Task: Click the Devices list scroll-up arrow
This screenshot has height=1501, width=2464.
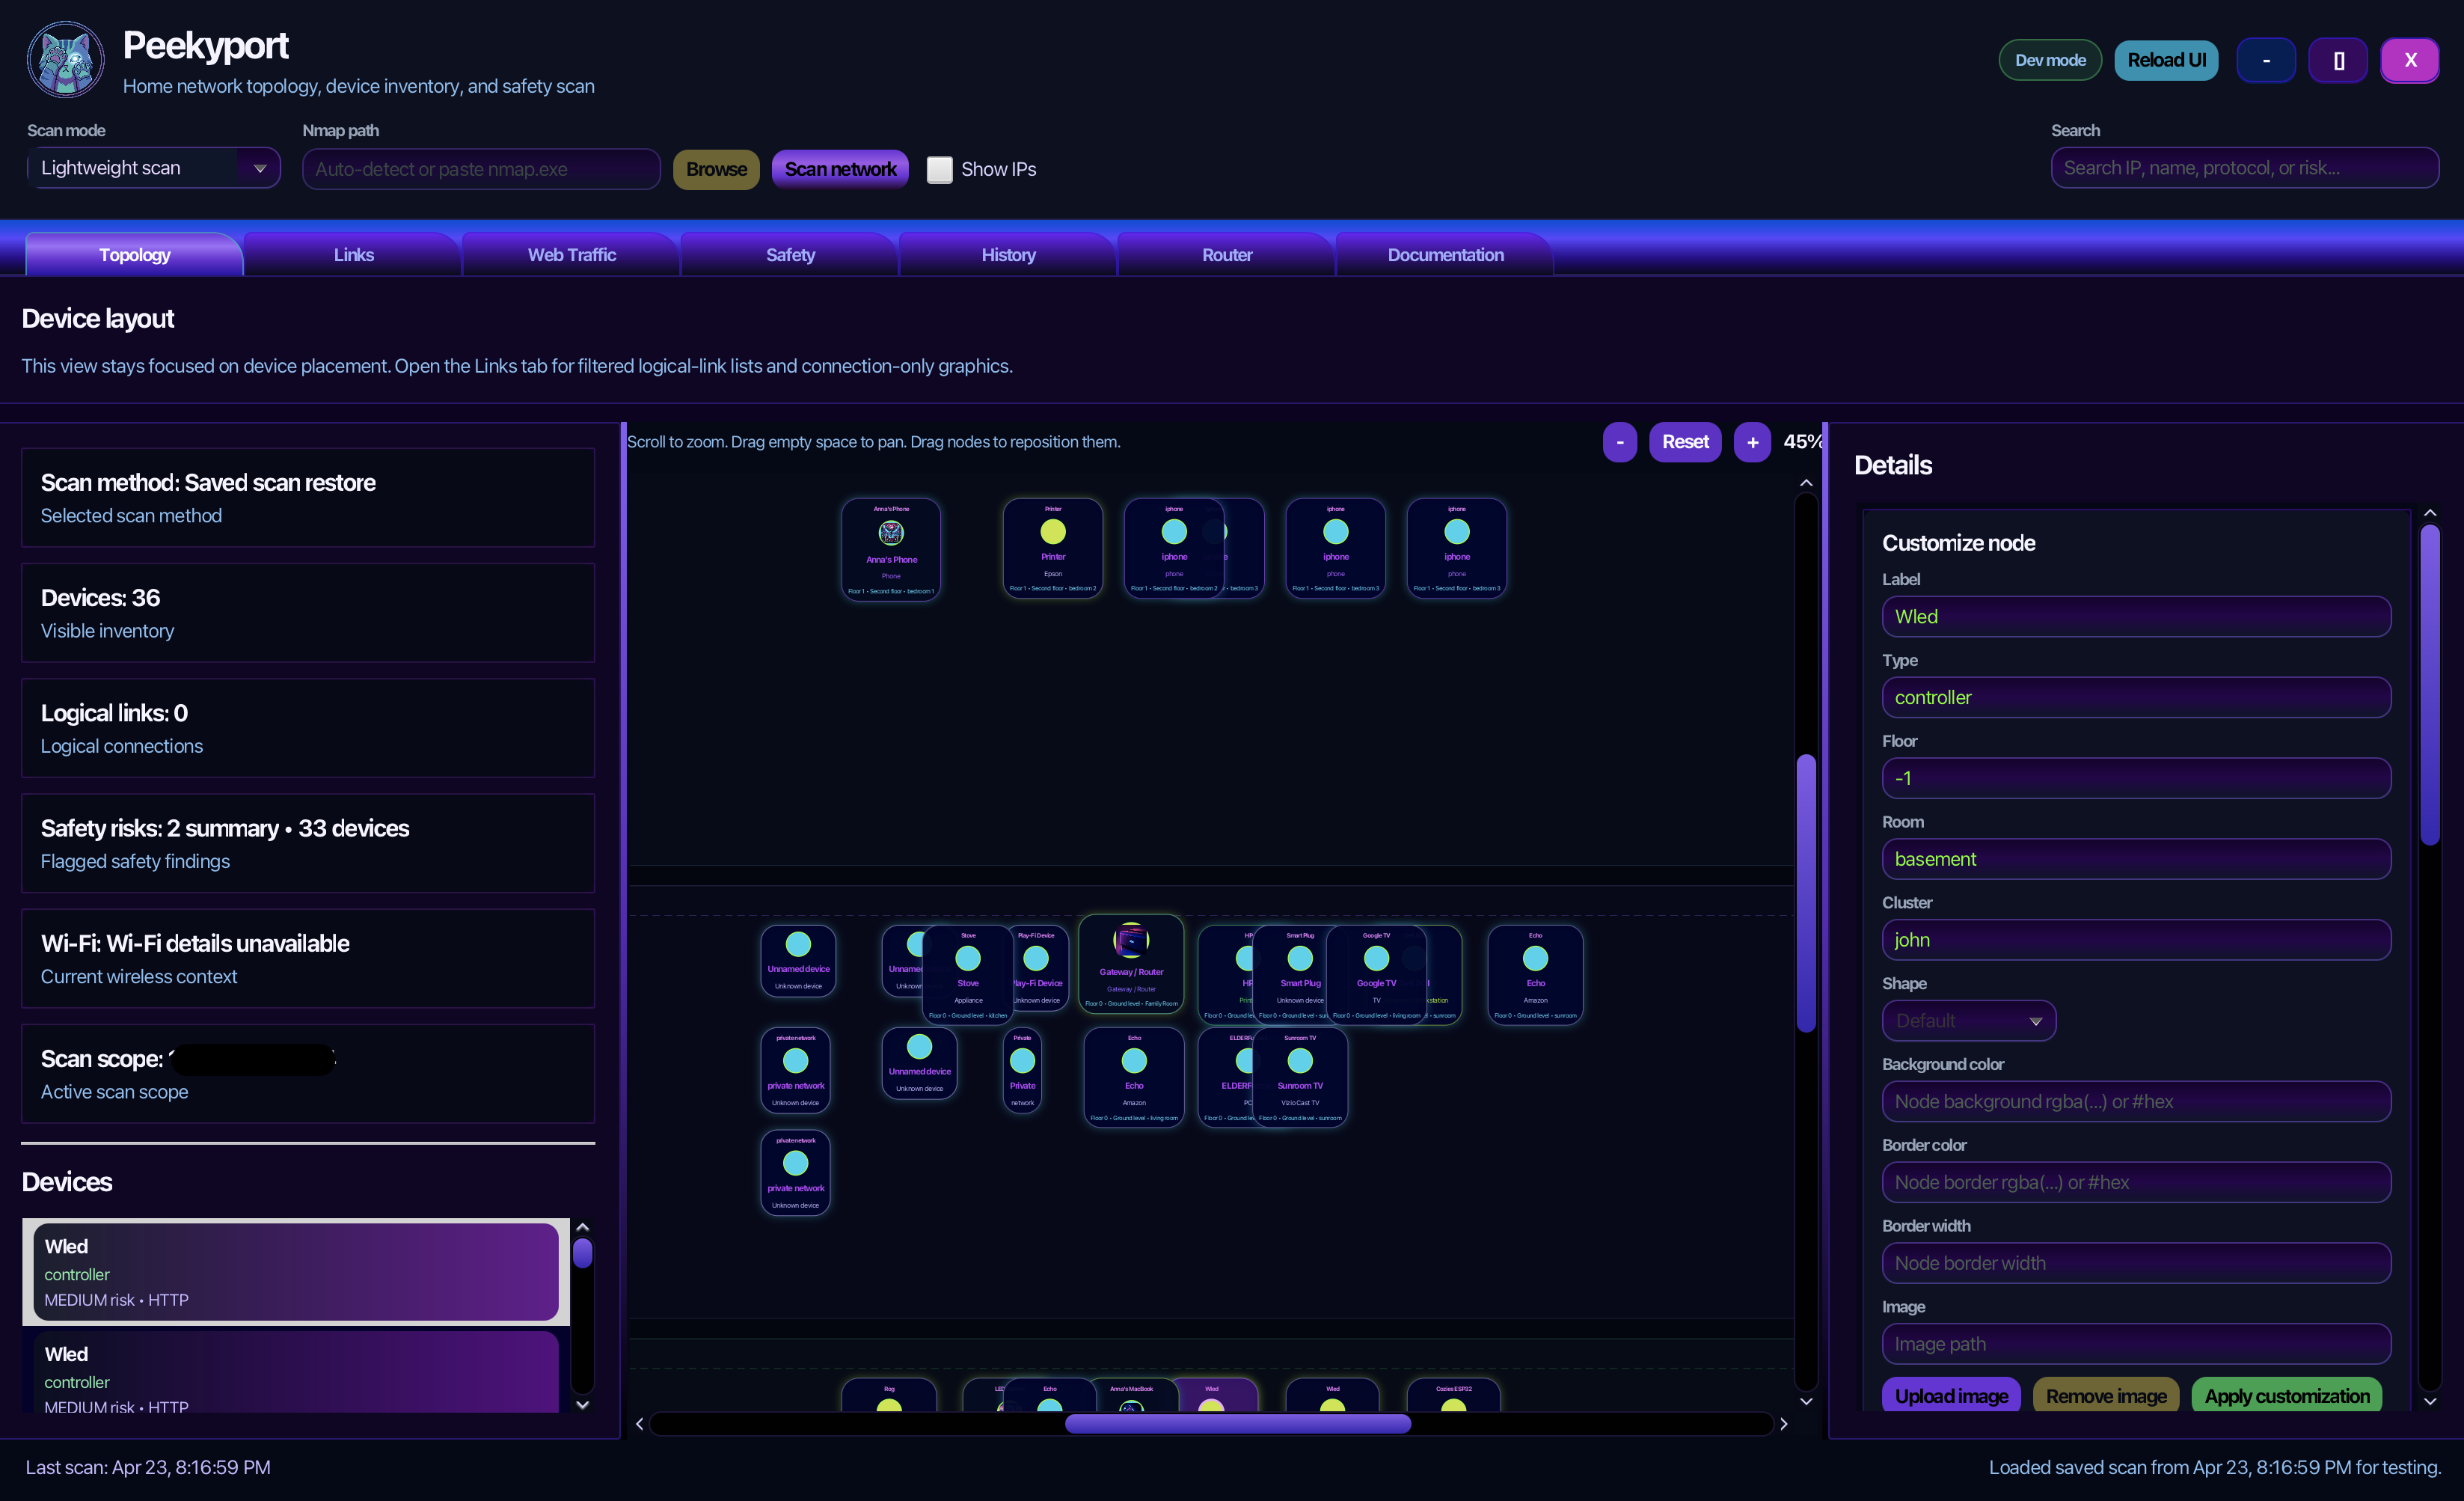Action: coord(583,1227)
